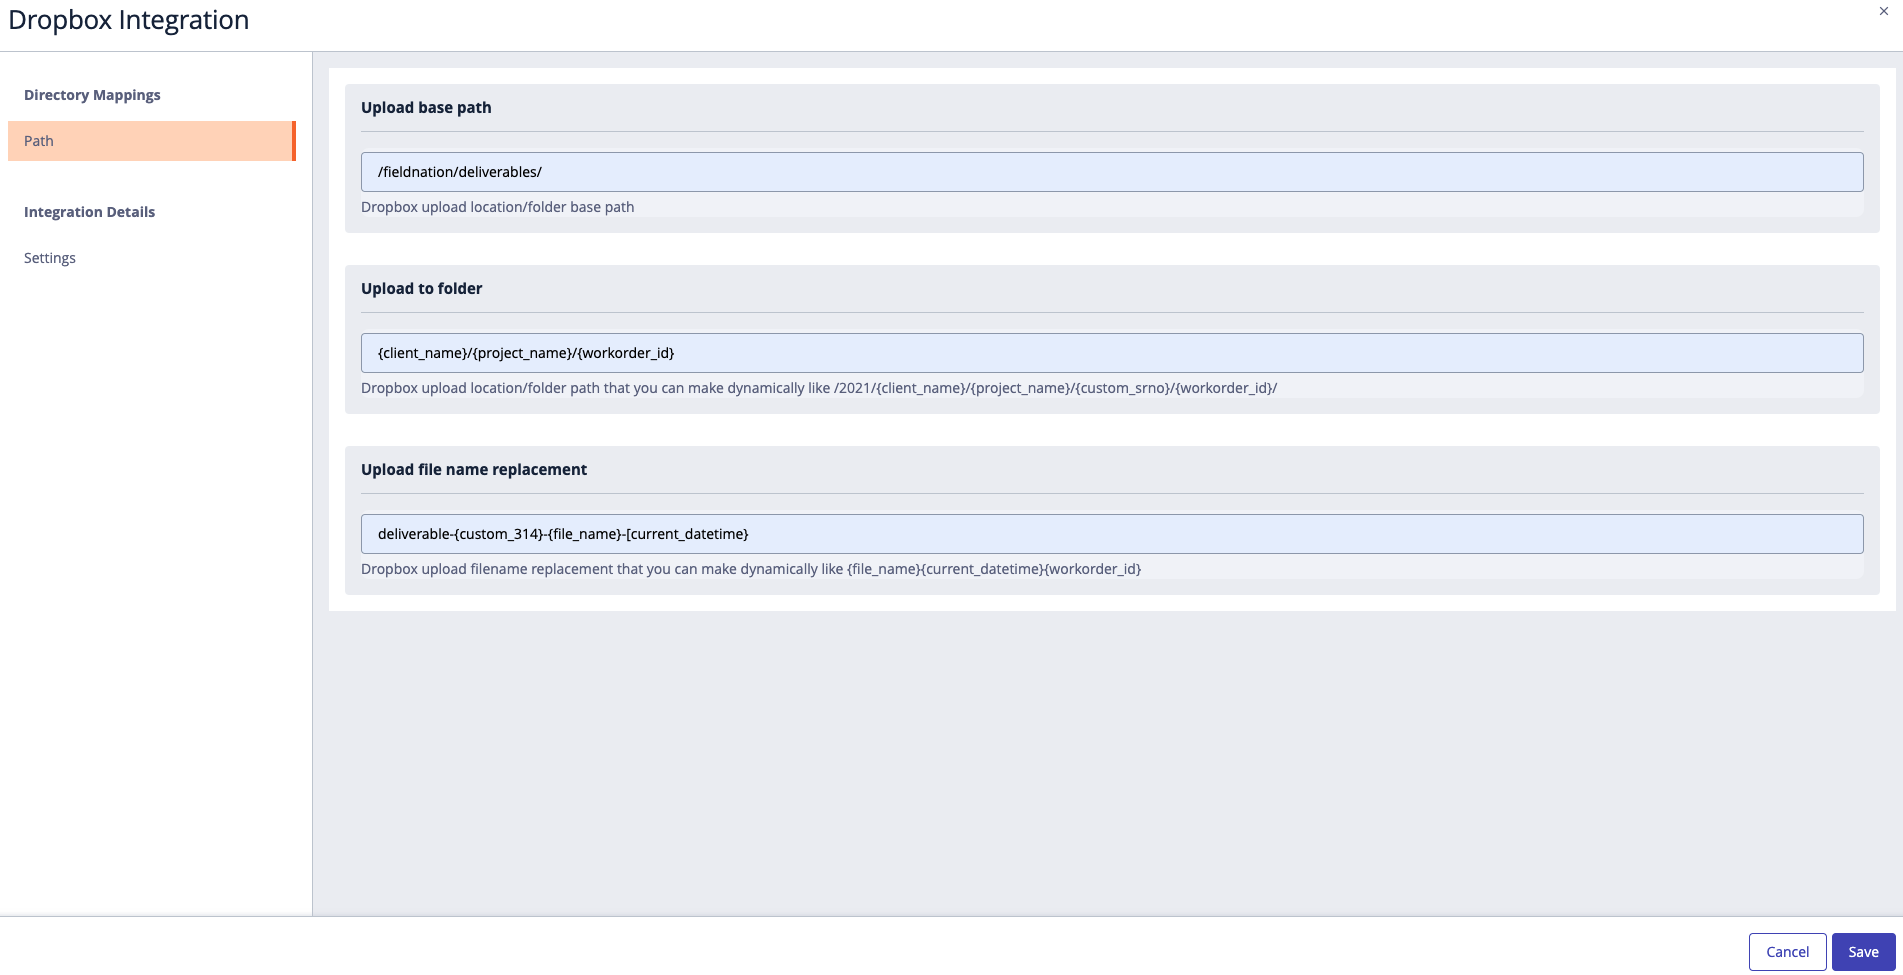Select hint text containing /2021/{client_name}
Viewport: 1903px width, 975px height.
(819, 388)
